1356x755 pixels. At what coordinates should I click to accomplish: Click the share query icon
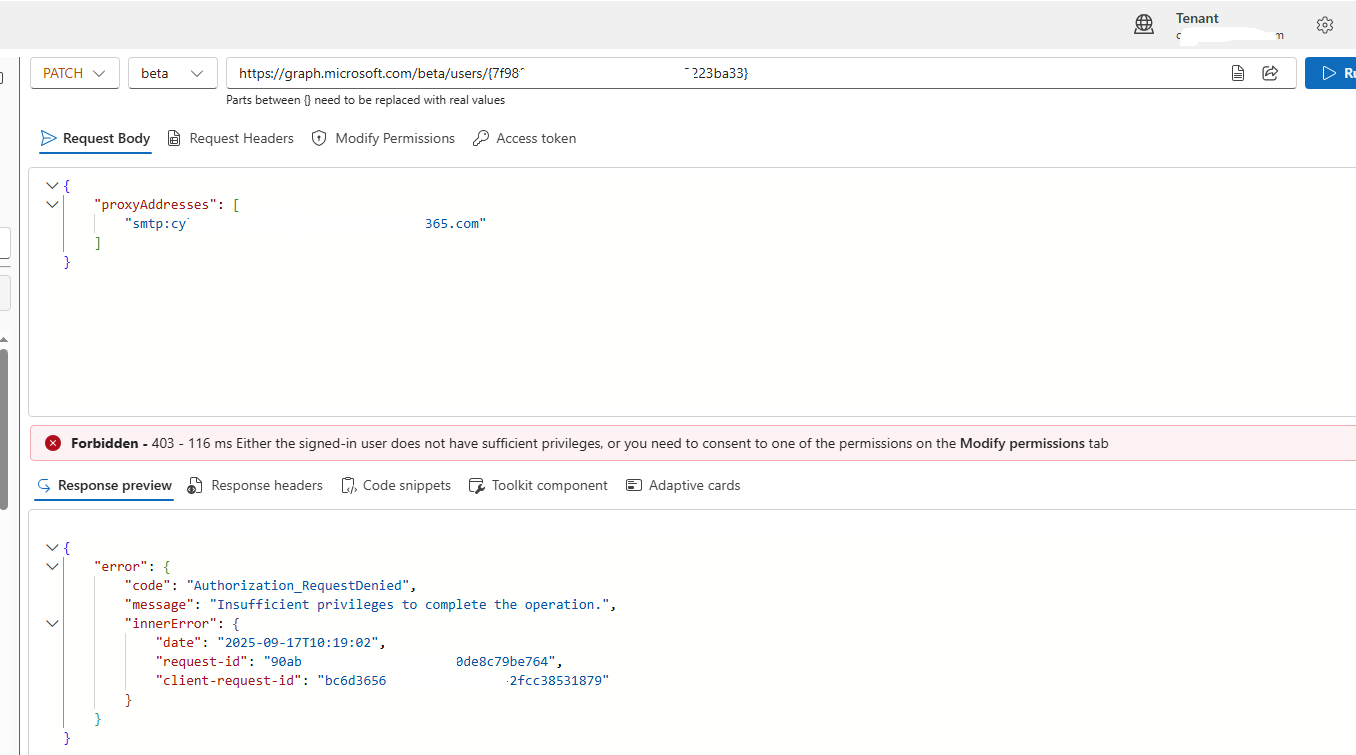click(x=1270, y=73)
